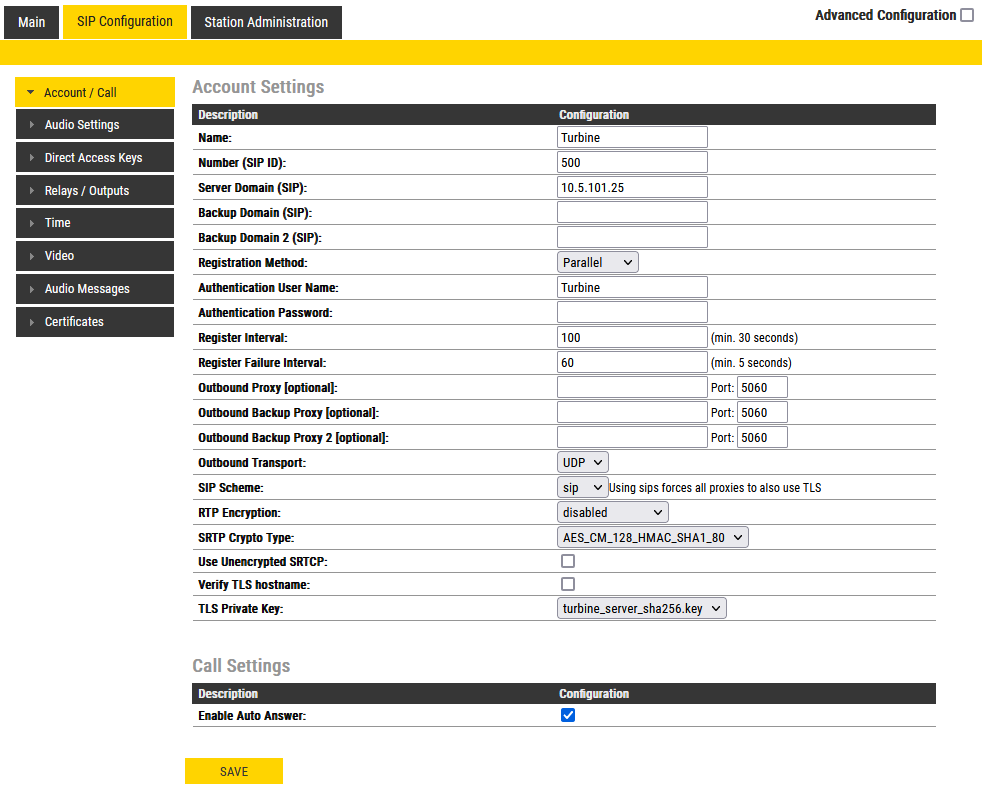Open the Outbound Transport dropdown
The height and width of the screenshot is (792, 982).
pos(582,462)
